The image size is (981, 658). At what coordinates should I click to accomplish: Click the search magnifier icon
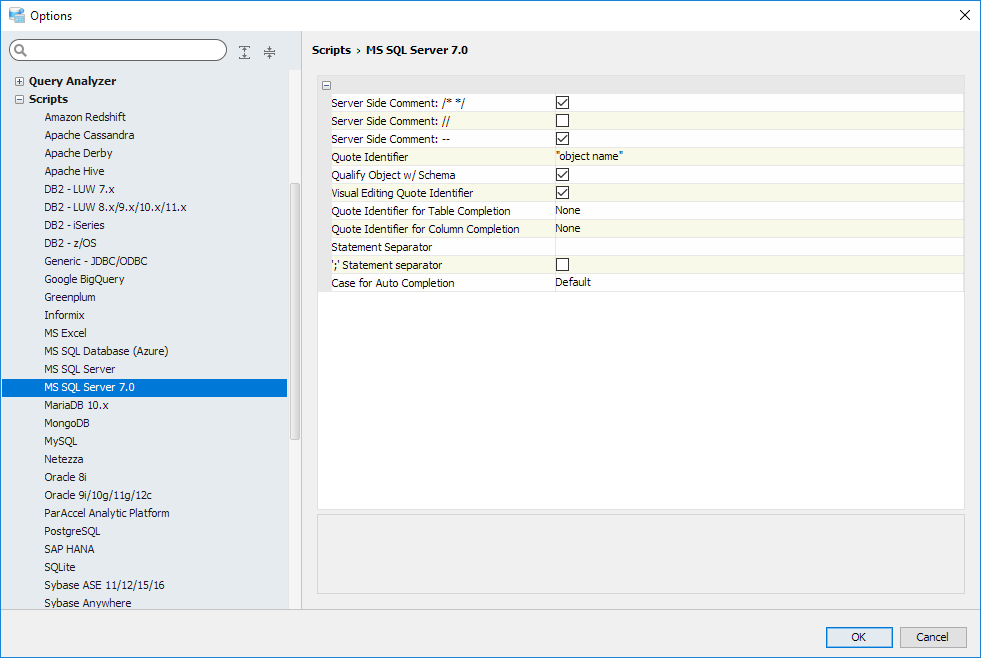coord(20,51)
